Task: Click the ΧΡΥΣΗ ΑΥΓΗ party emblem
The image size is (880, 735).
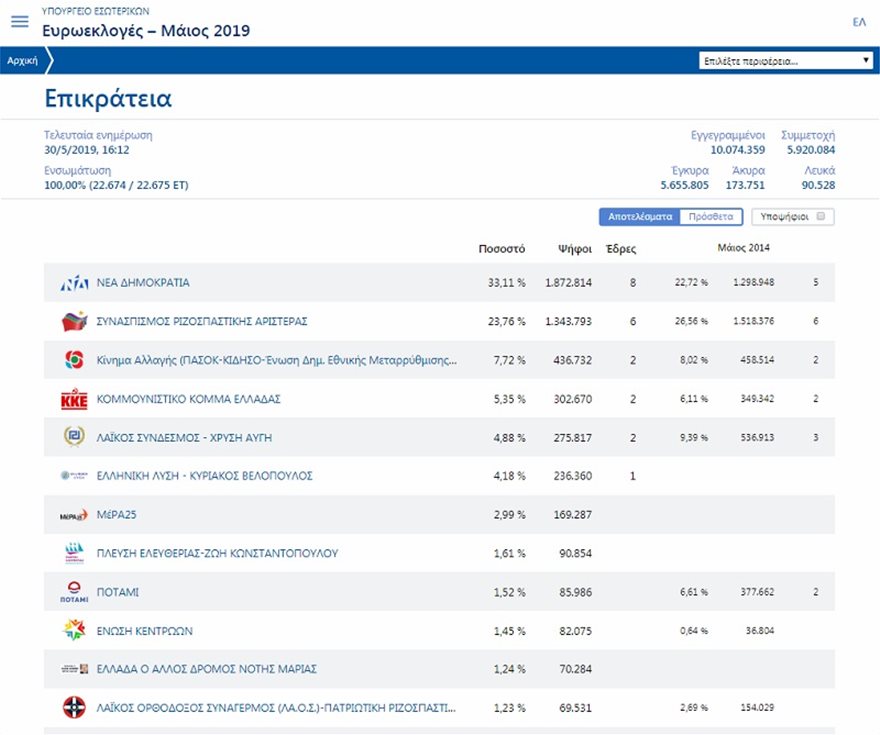Action: point(75,437)
